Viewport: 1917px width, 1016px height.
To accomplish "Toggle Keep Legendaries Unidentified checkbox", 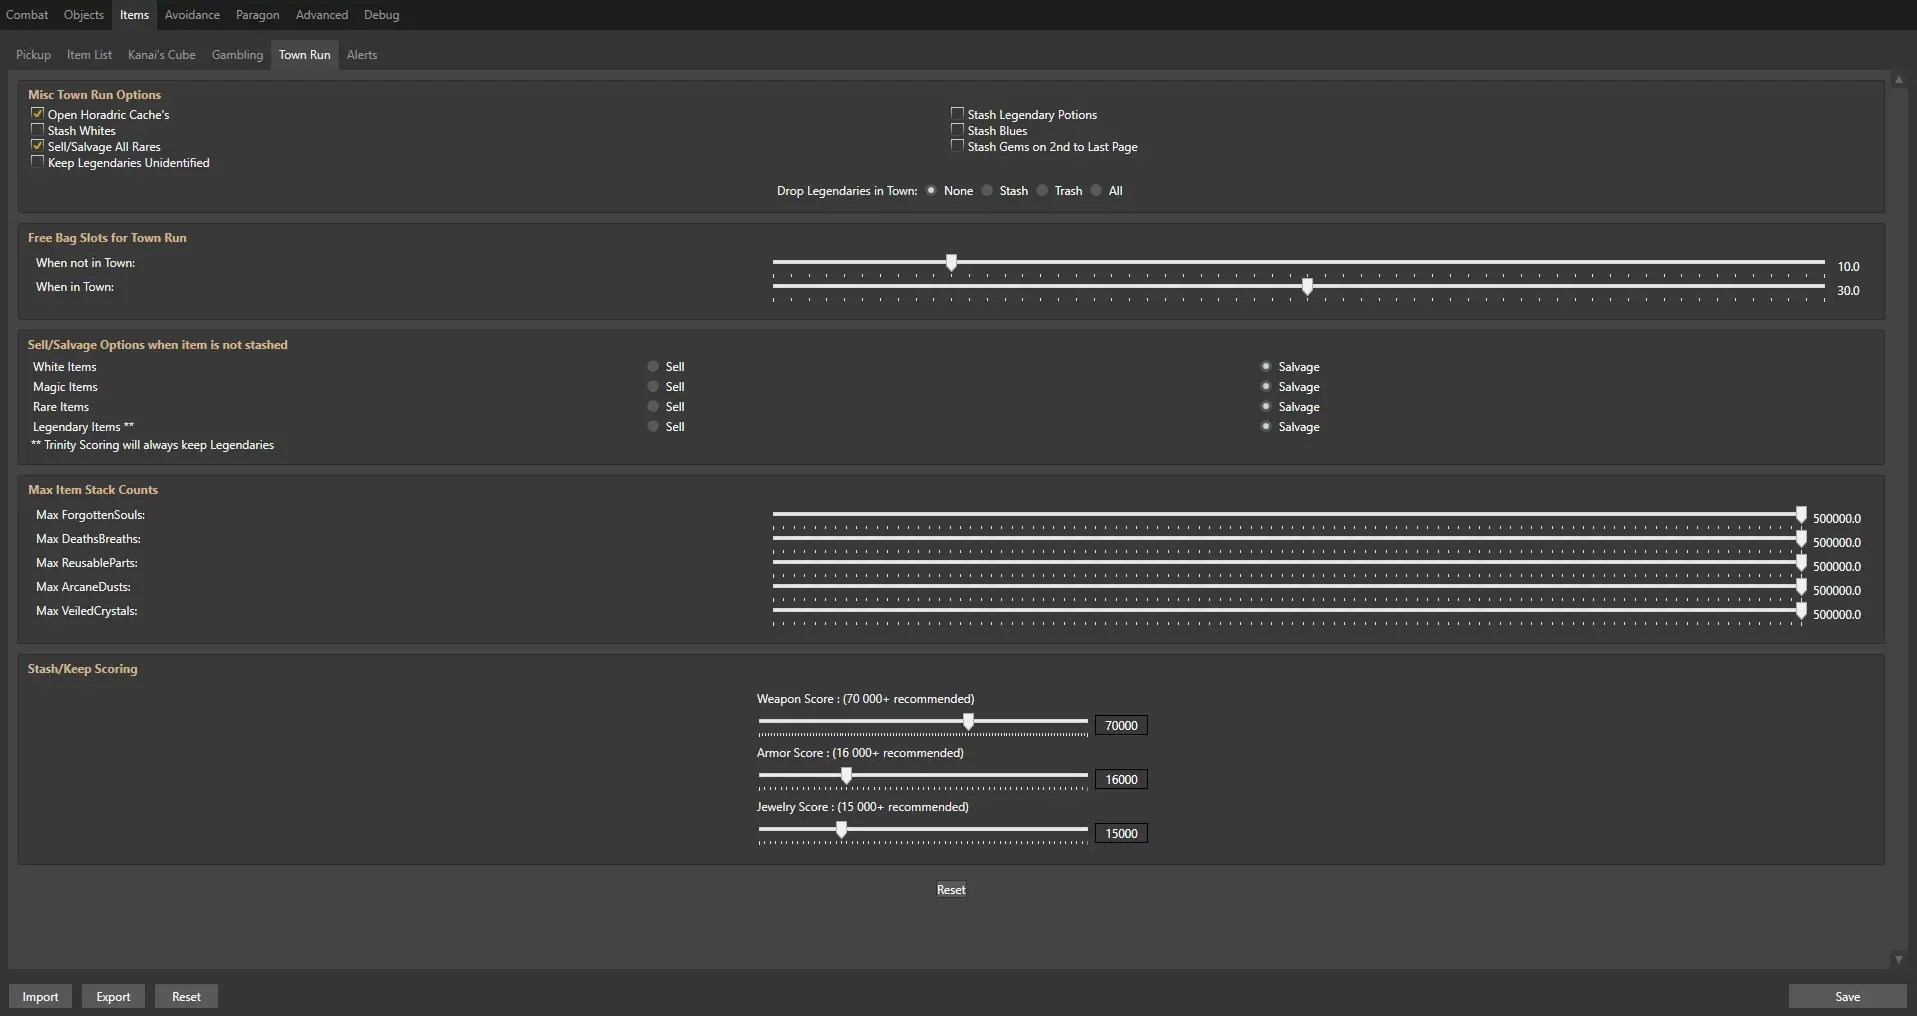I will click(38, 162).
